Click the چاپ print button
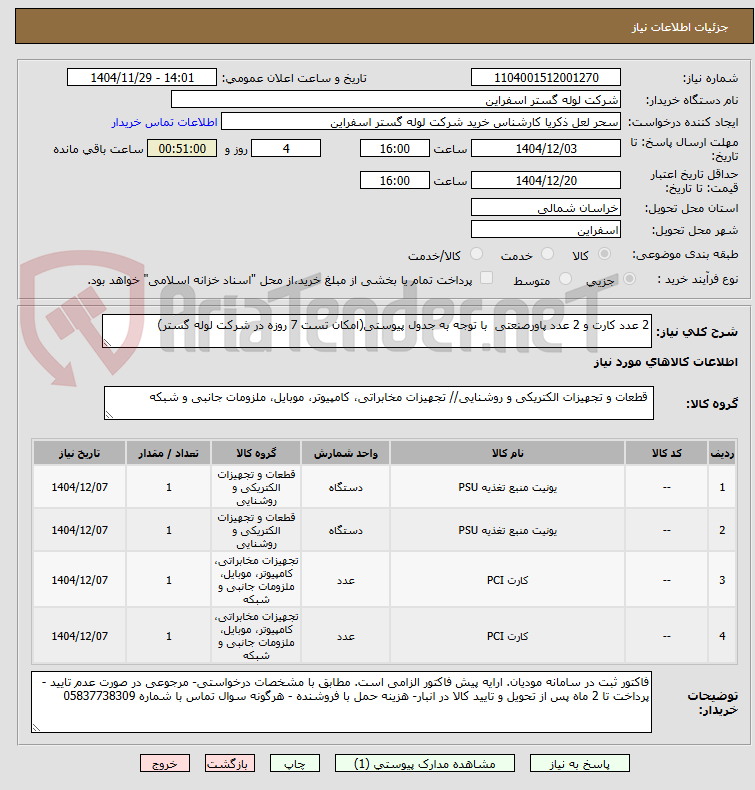This screenshot has width=755, height=790. point(295,764)
